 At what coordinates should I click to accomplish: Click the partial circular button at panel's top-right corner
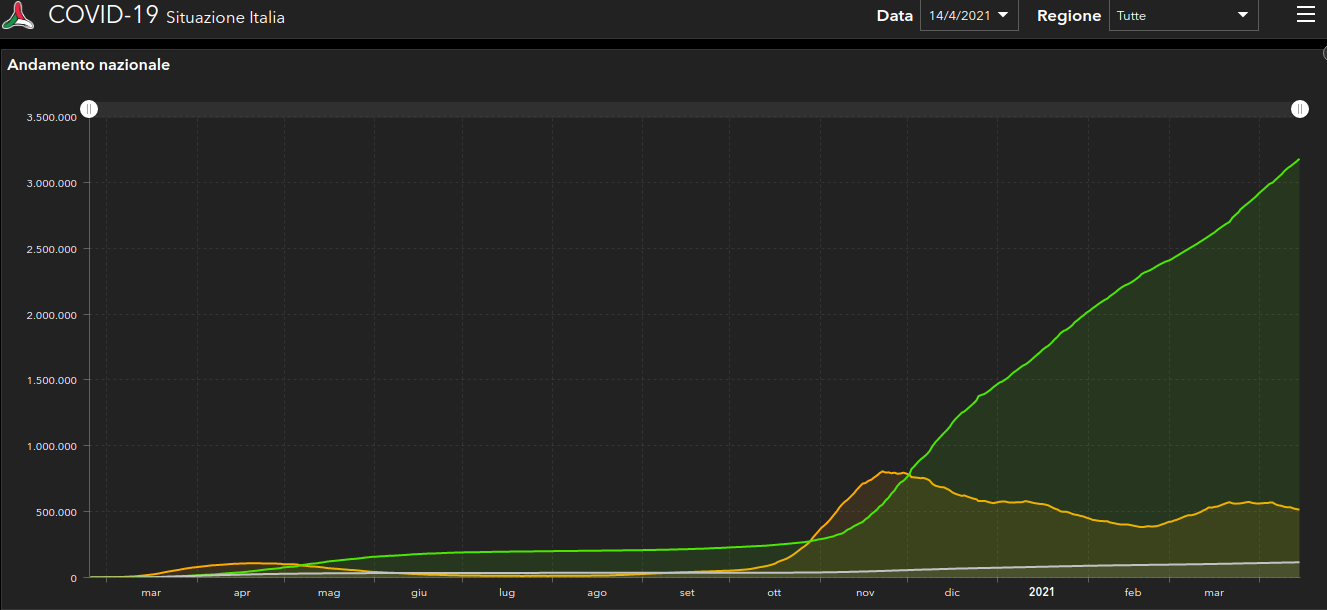pyautogui.click(x=1322, y=54)
